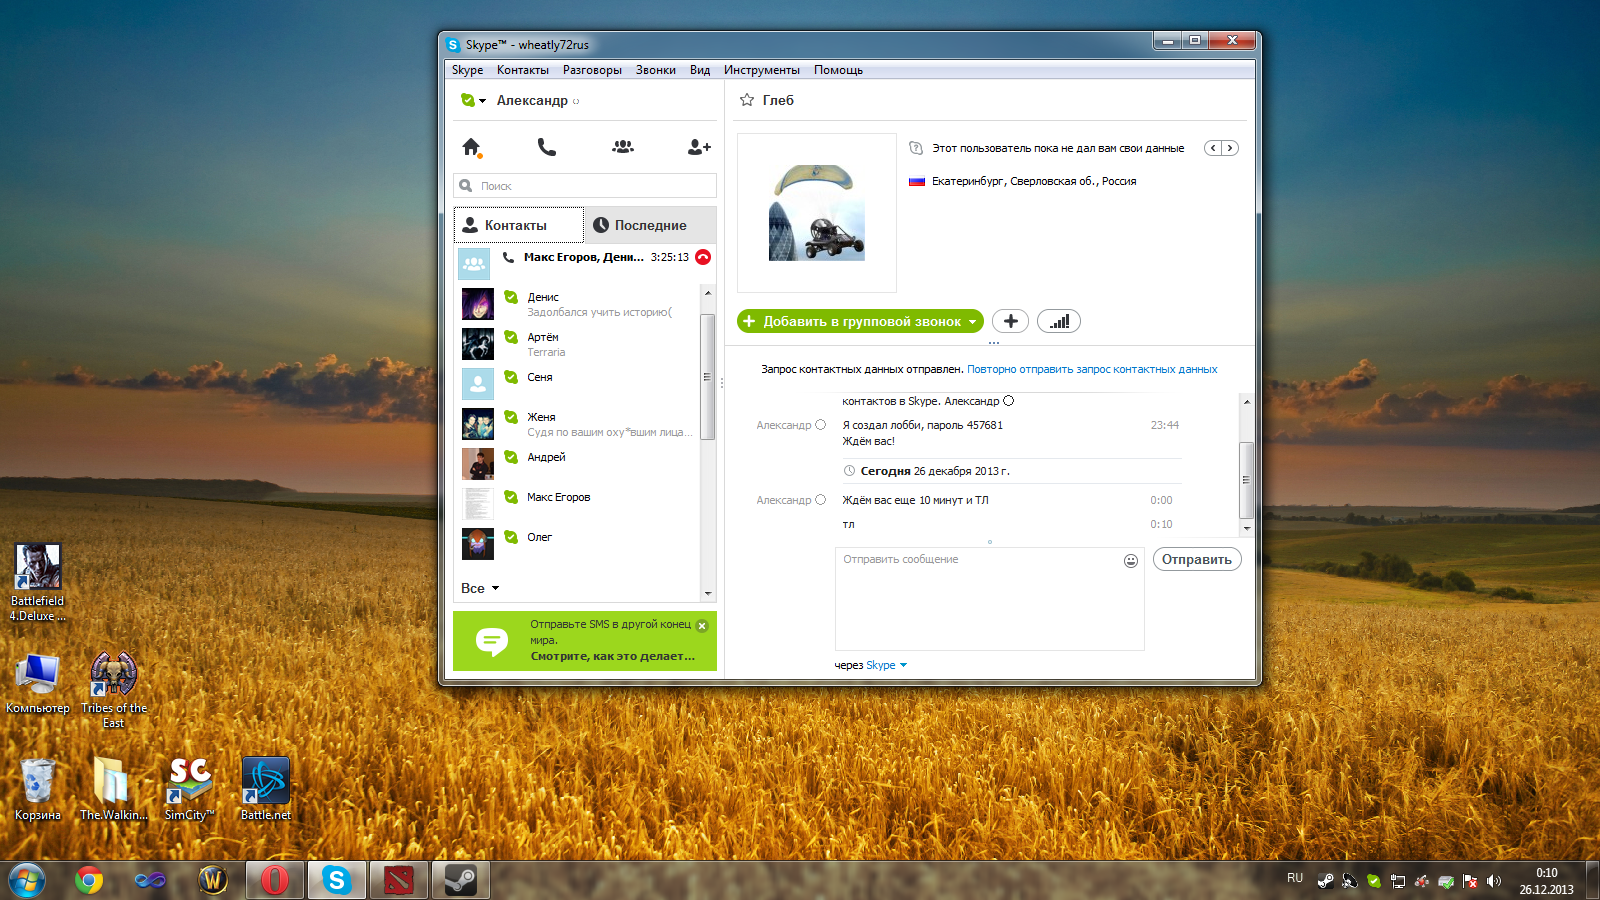Open the Инструменты menu
The image size is (1600, 900).
tap(762, 70)
